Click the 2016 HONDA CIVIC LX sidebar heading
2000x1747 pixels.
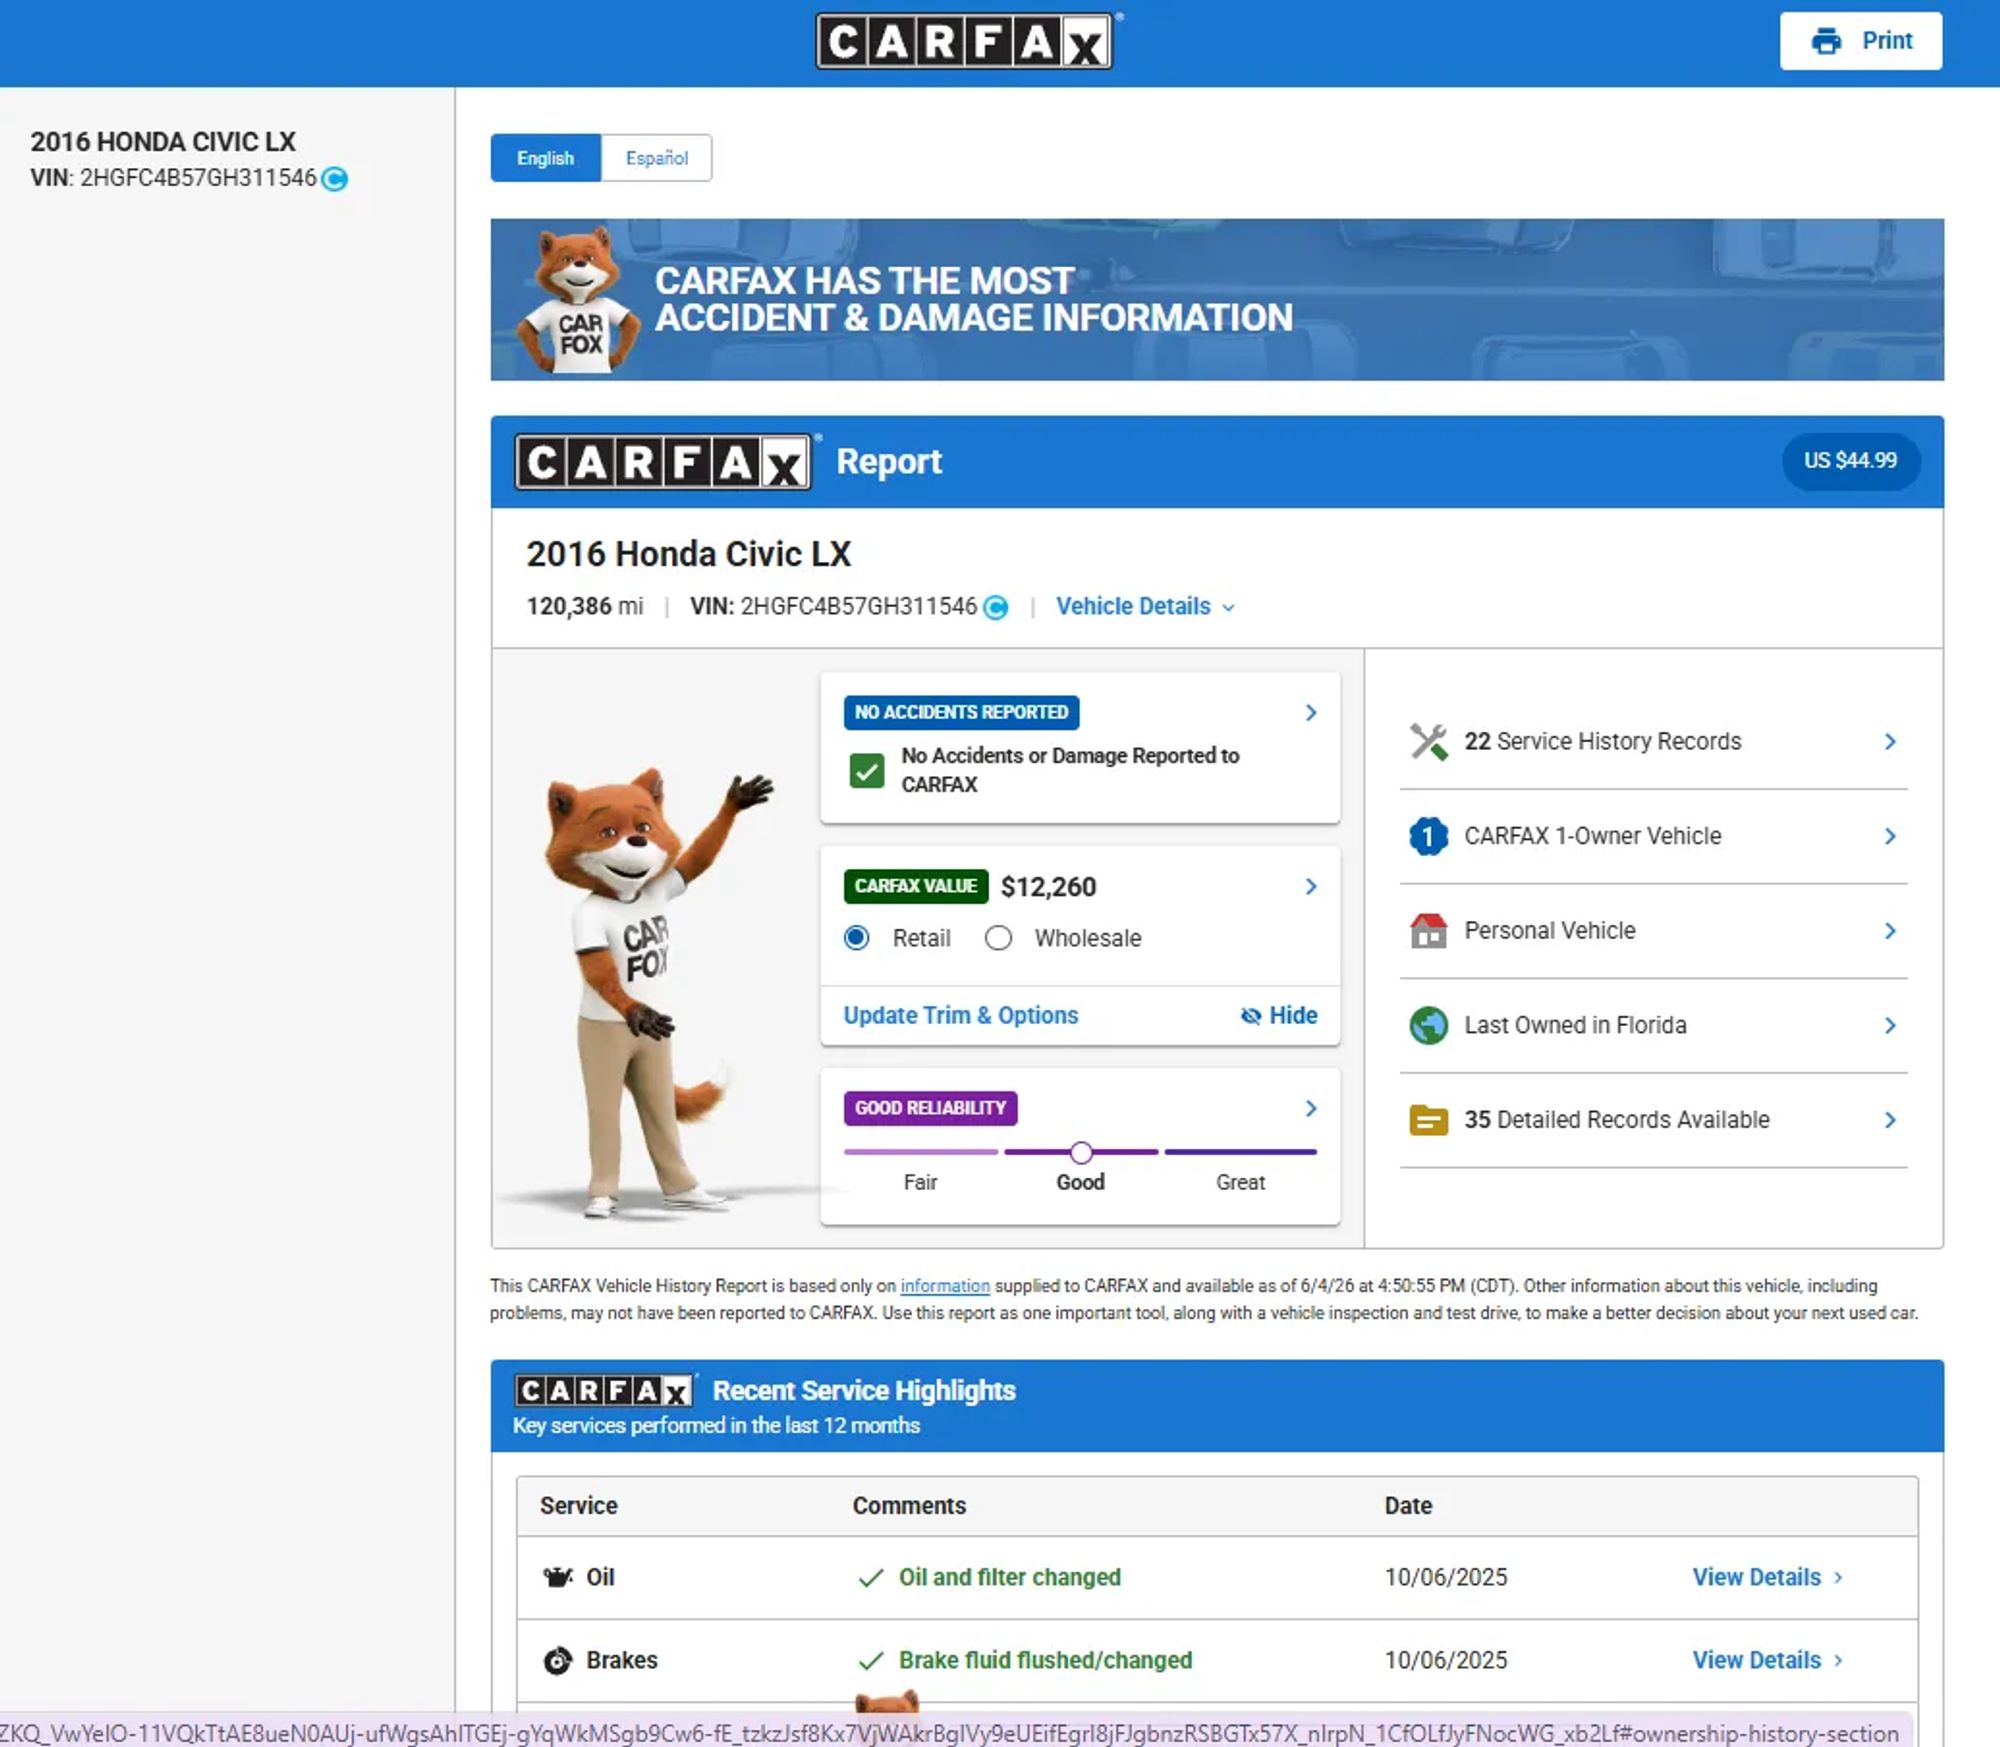(x=163, y=142)
